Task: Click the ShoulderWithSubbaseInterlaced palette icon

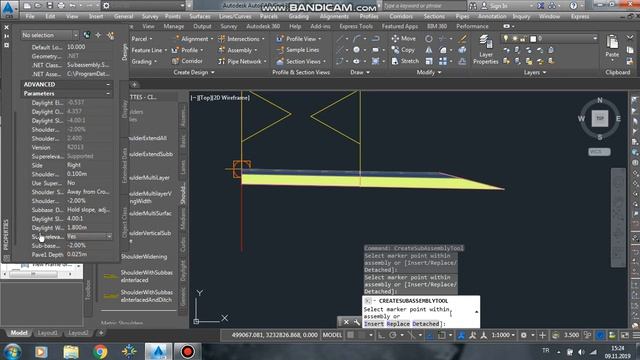Action: tap(111, 276)
